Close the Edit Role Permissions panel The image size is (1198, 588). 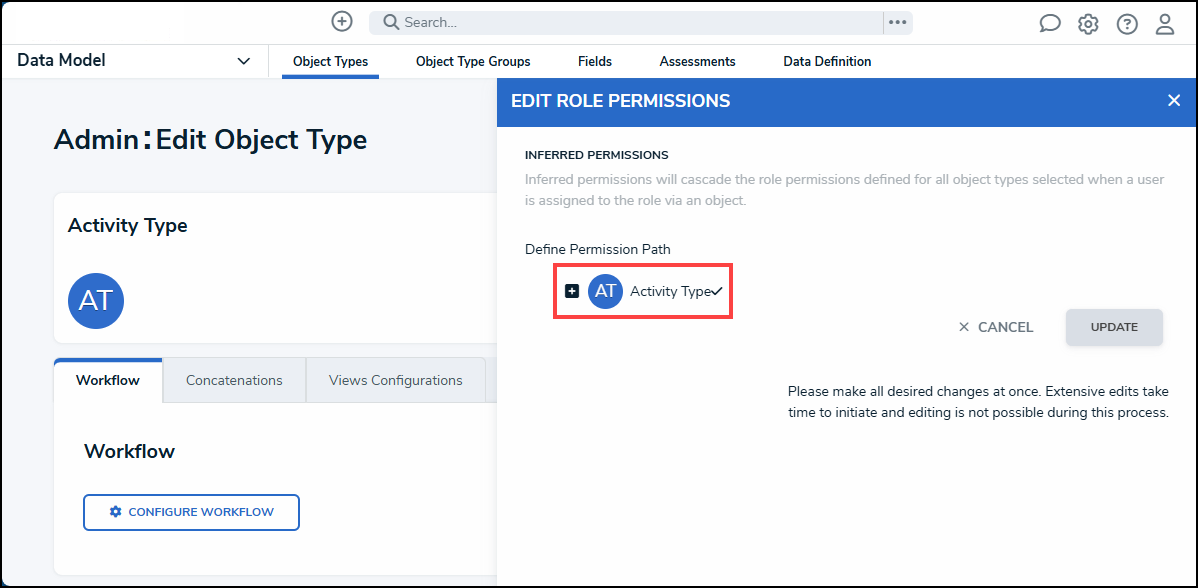[1174, 100]
